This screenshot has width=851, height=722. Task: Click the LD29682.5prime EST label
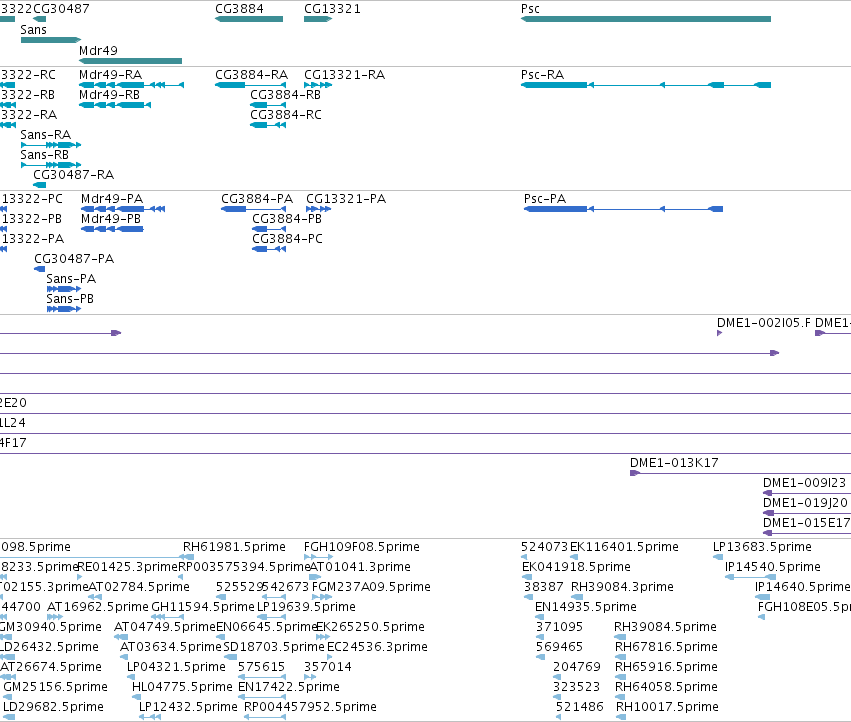[x=54, y=707]
